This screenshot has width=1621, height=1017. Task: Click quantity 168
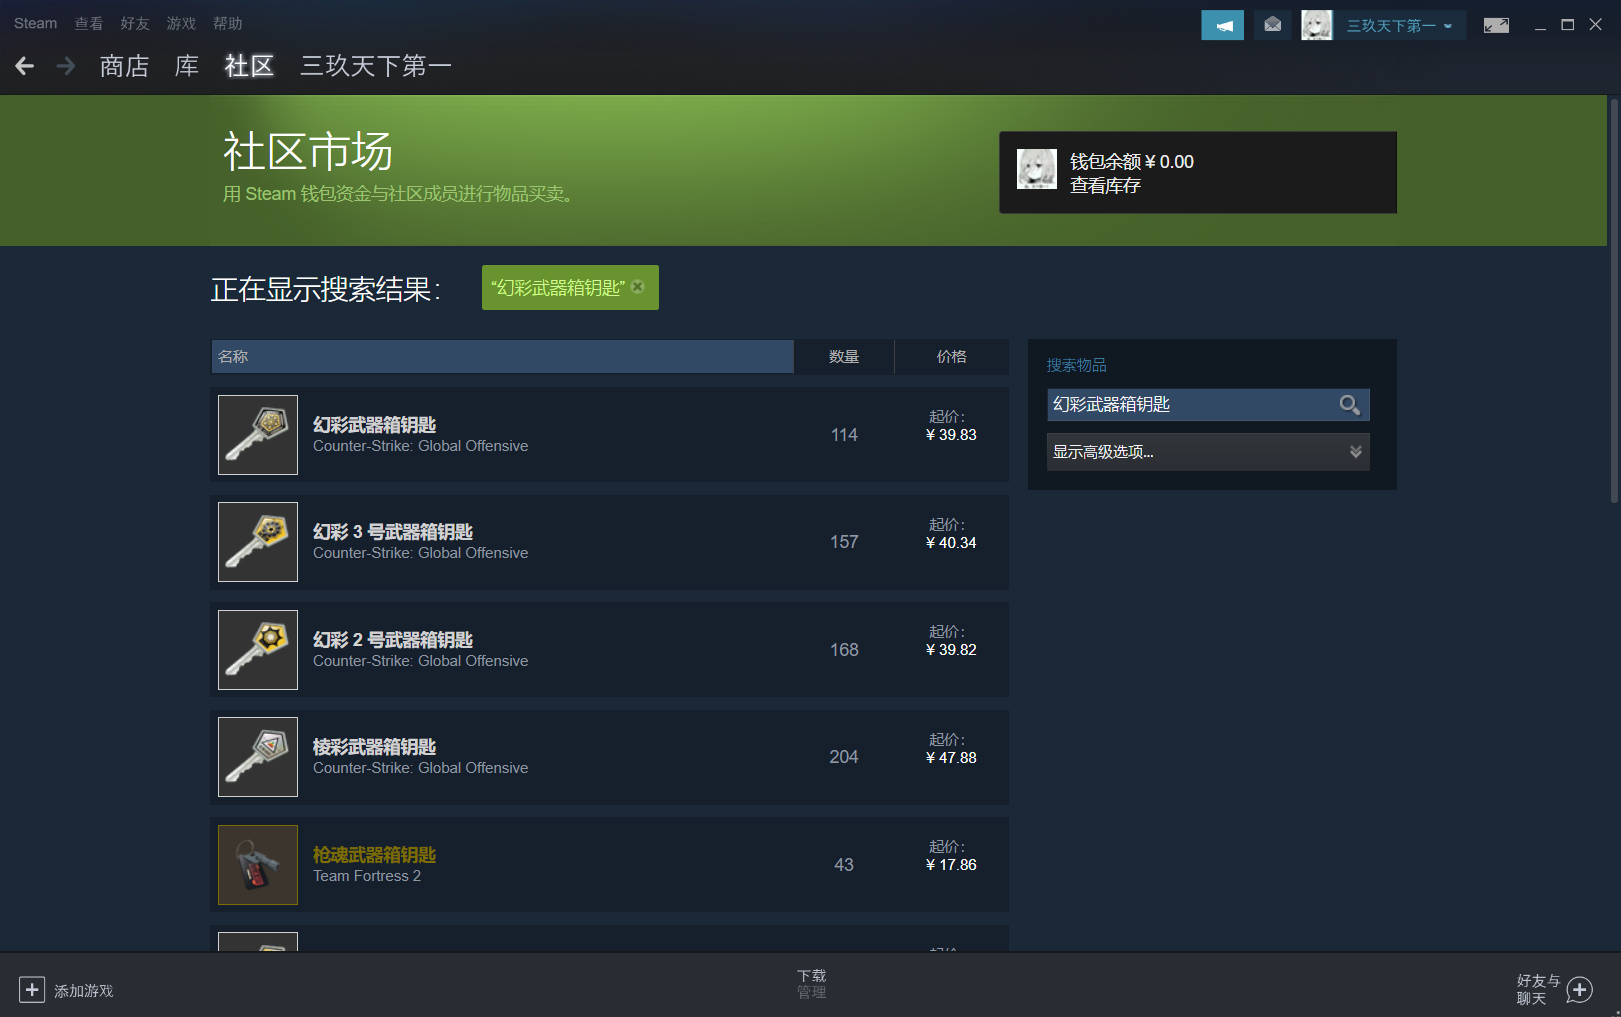click(844, 650)
